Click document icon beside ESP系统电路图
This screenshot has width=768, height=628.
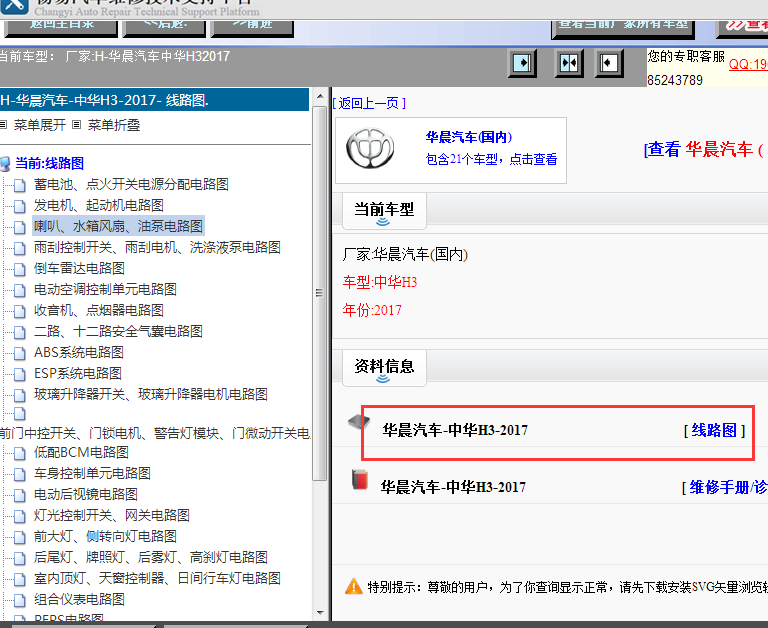[x=20, y=374]
